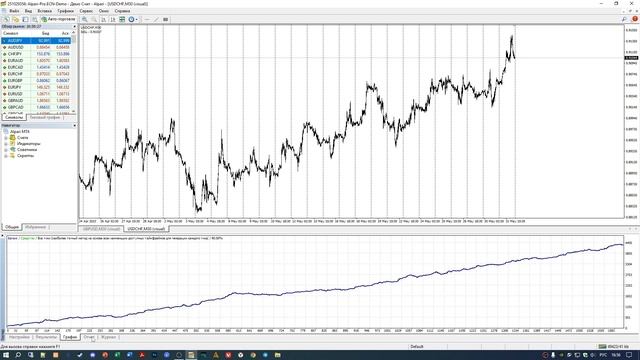640x360 pixels.
Task: Select GBPCAD symbol in Market Watch
Action: [x=16, y=107]
